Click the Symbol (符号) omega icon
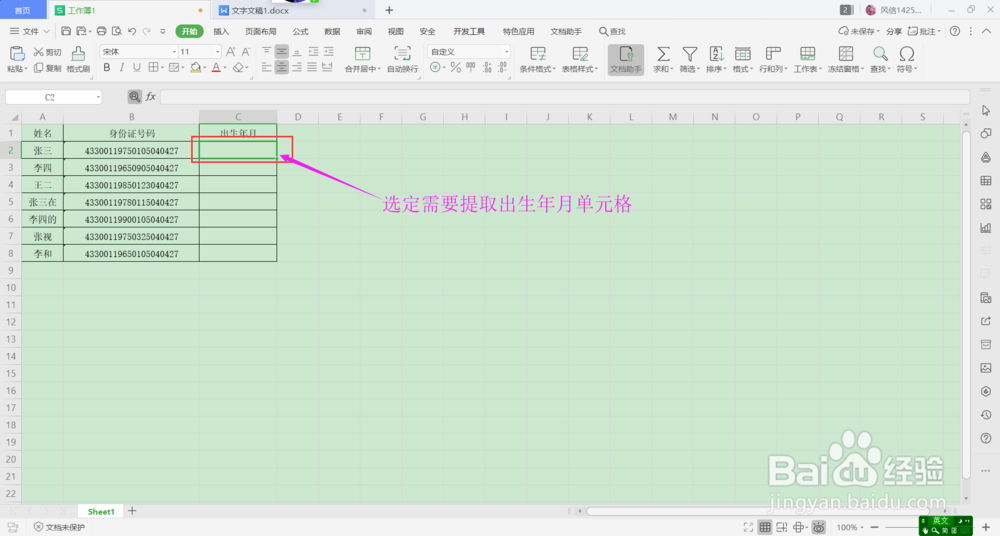 (x=906, y=54)
